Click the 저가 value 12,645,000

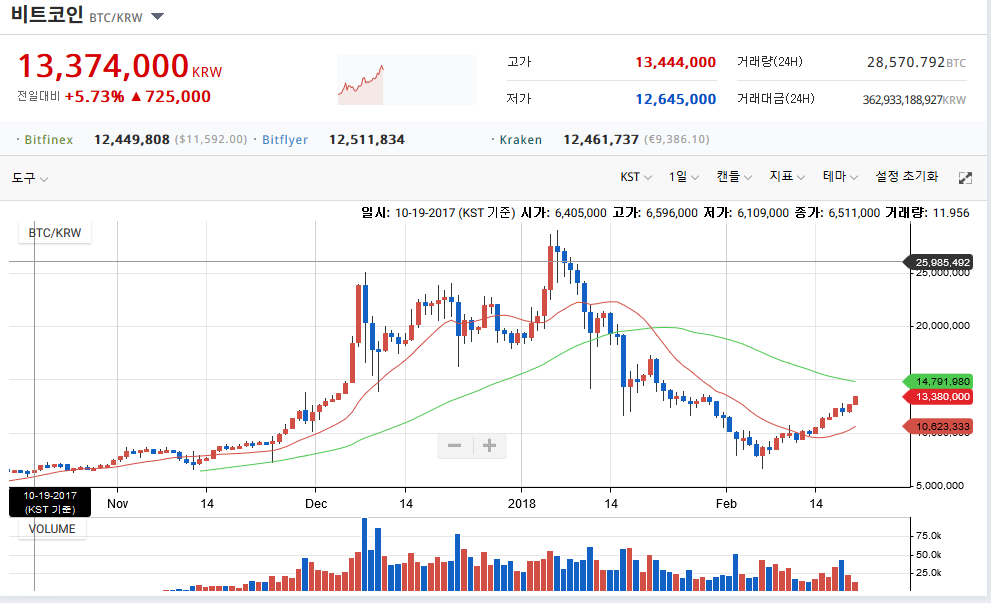pos(676,99)
